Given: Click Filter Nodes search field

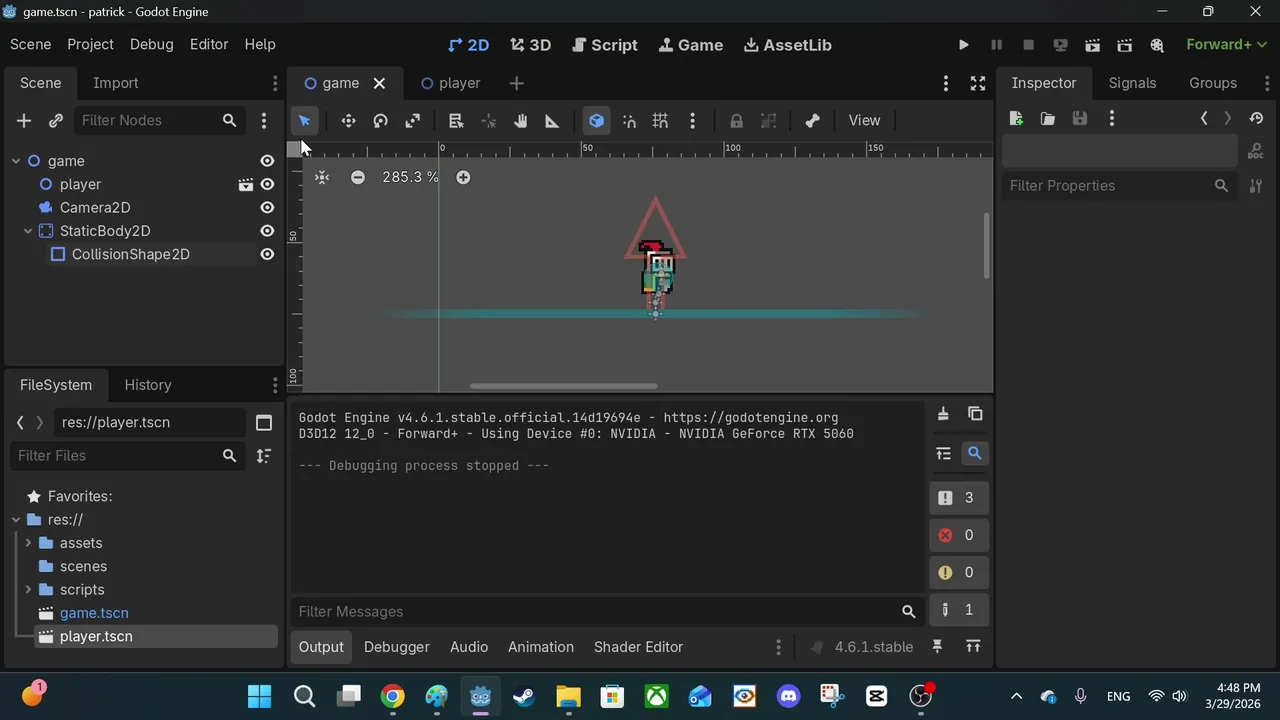Looking at the screenshot, I should click(160, 120).
